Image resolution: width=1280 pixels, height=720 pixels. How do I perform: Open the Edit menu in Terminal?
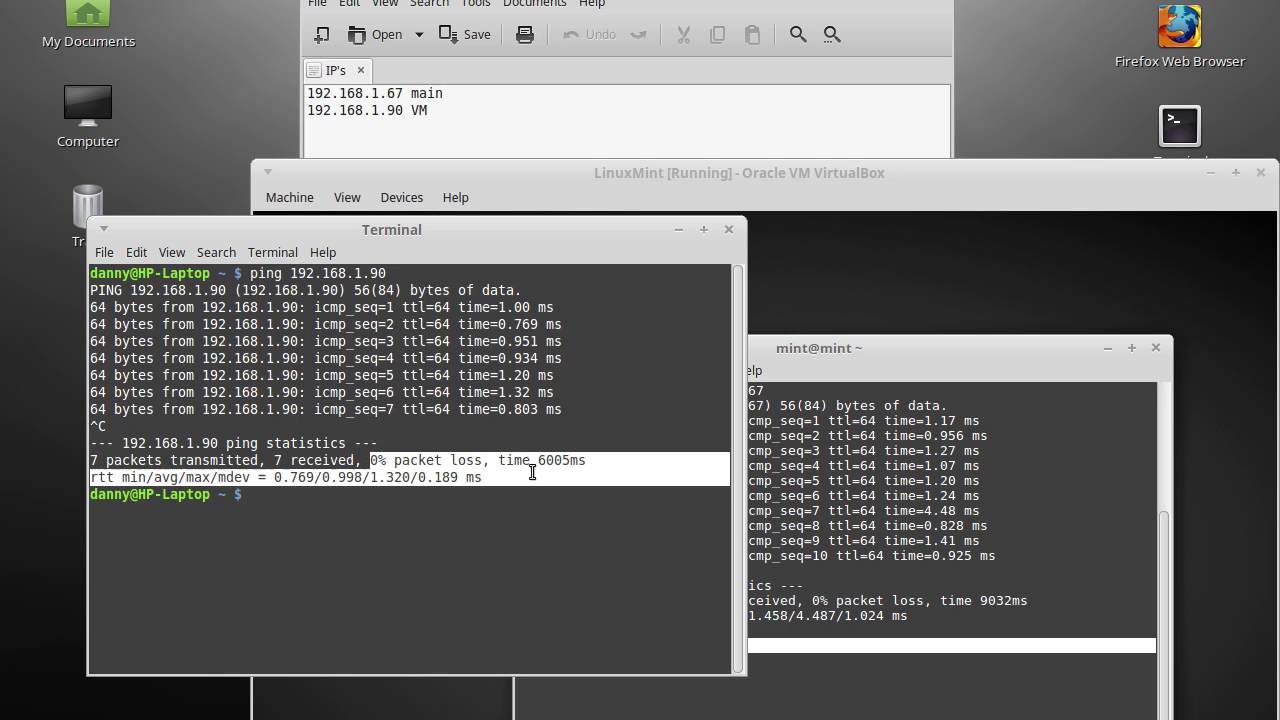[x=136, y=252]
